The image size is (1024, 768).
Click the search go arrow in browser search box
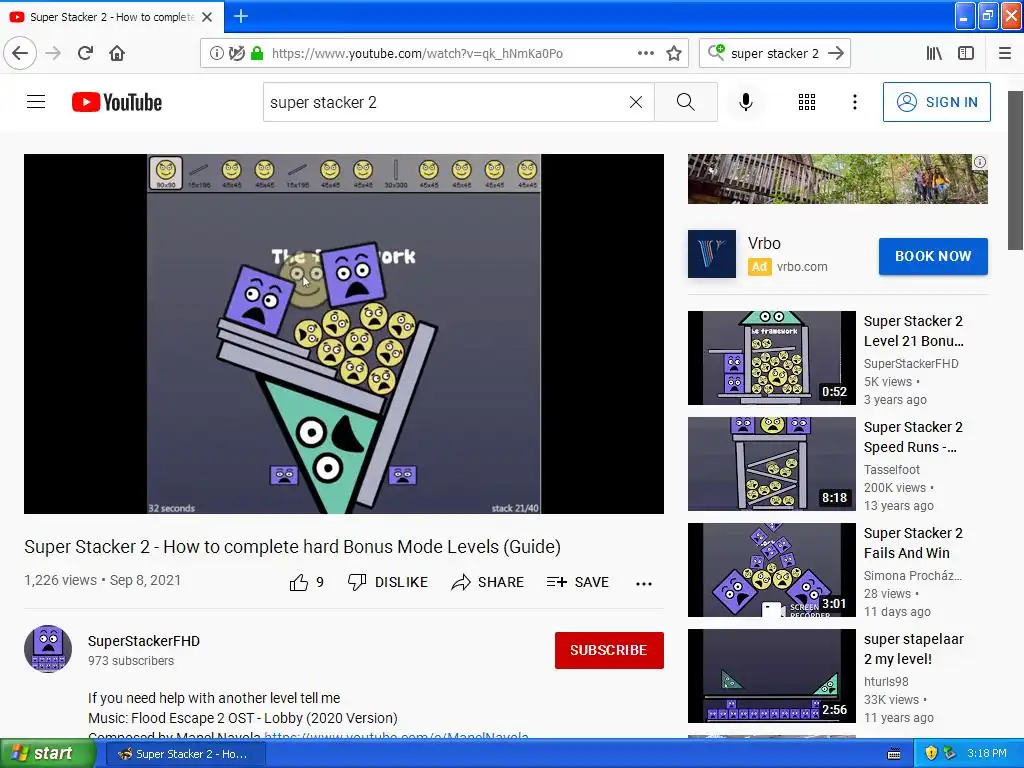point(835,53)
